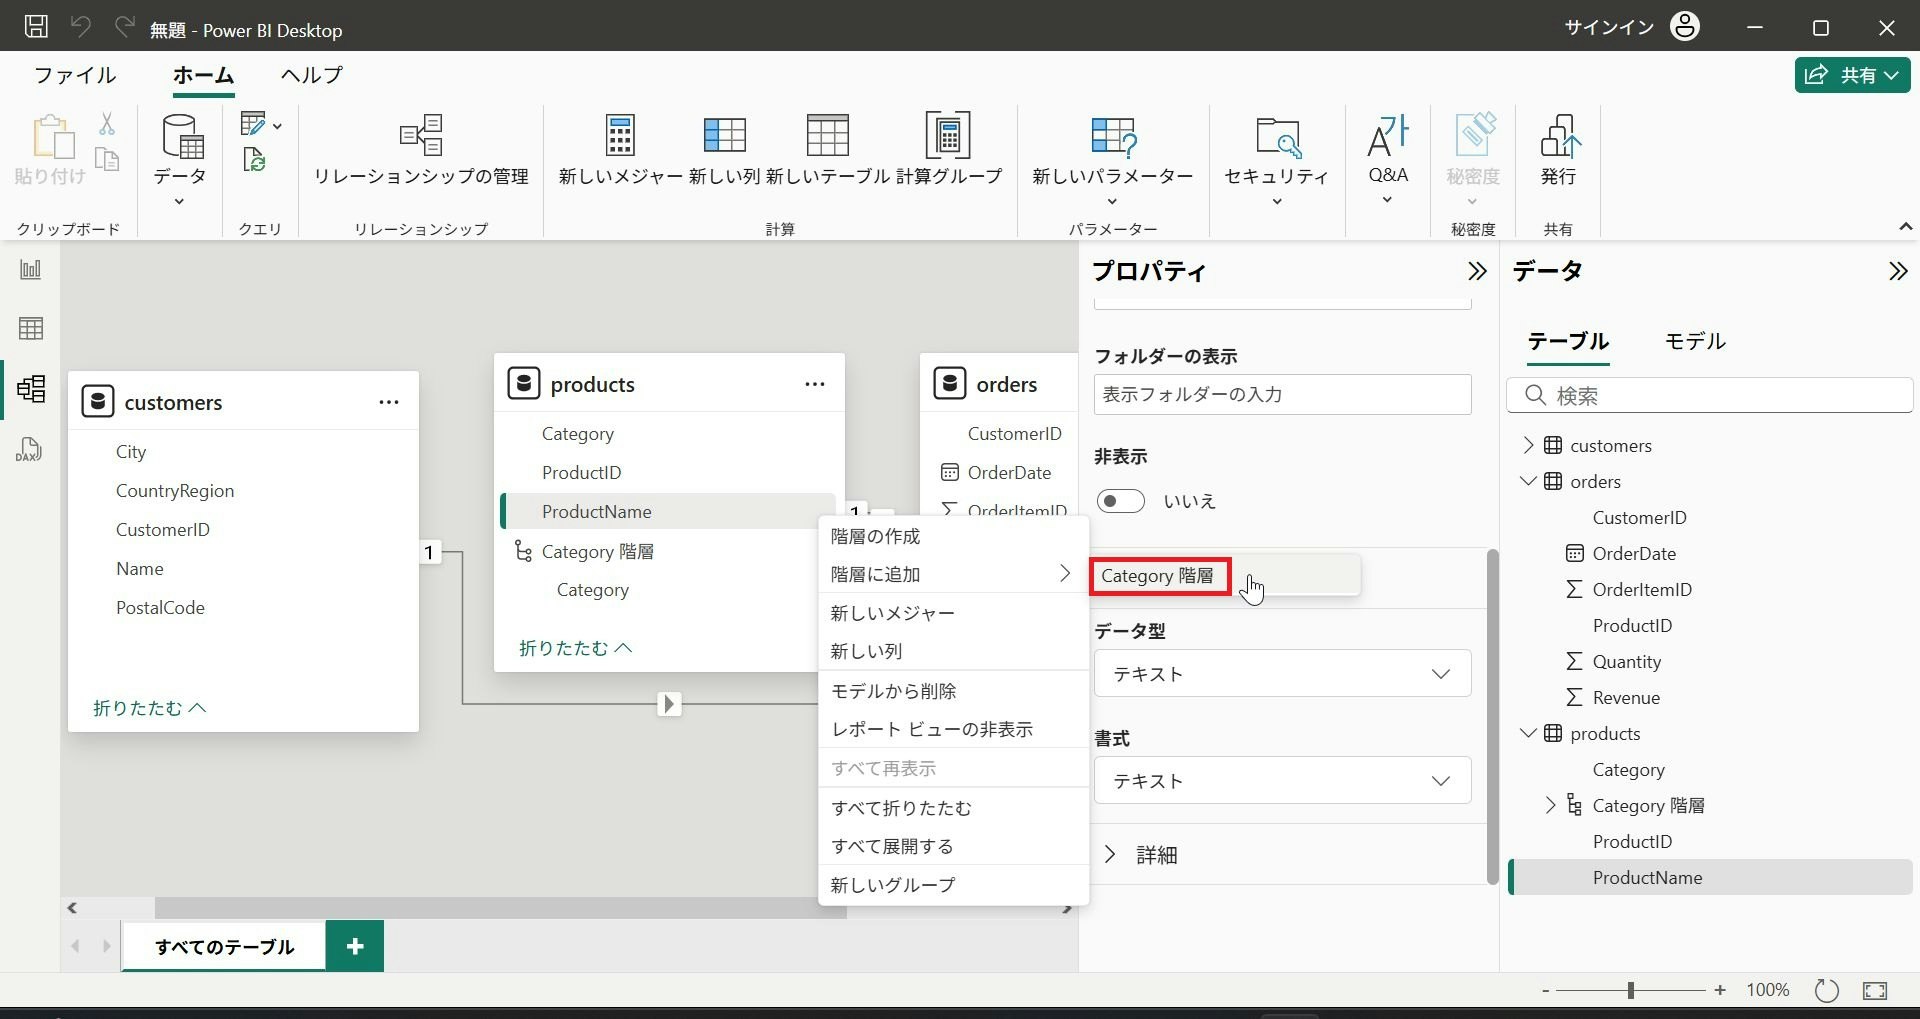Open customers table card more options
The image size is (1920, 1019).
pyautogui.click(x=389, y=402)
